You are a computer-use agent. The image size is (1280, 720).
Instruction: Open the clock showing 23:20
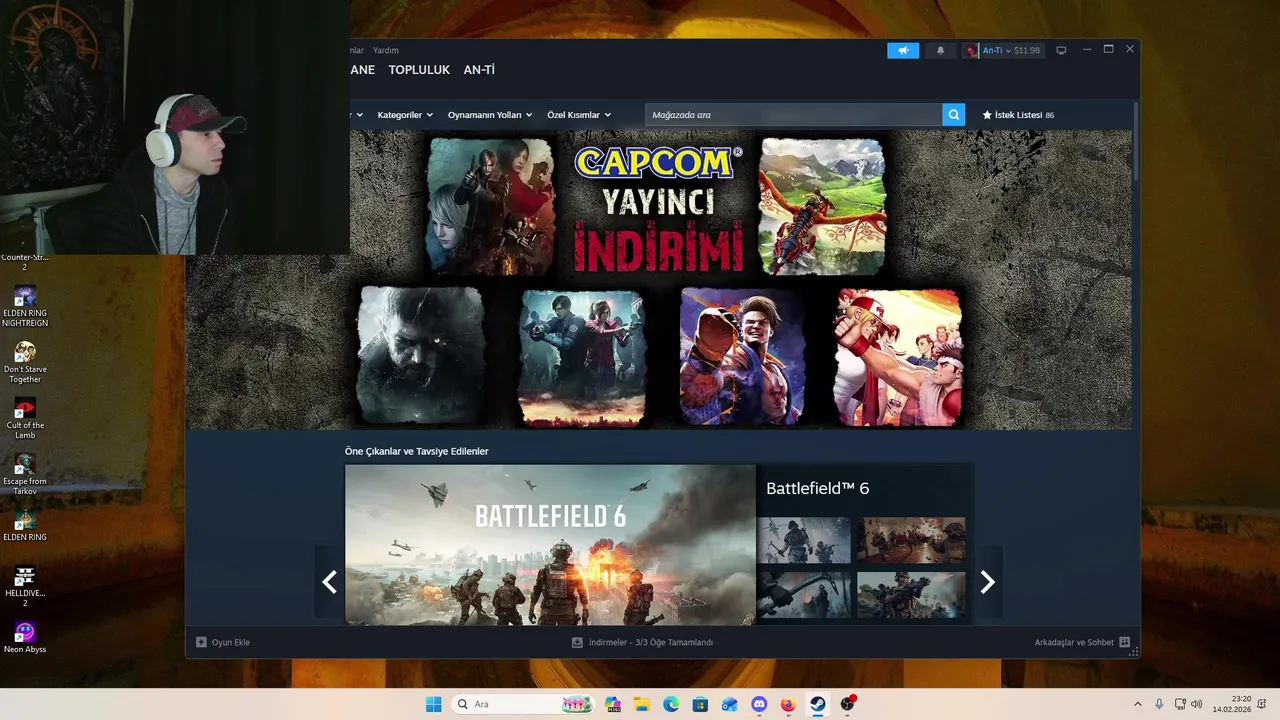[x=1232, y=704]
